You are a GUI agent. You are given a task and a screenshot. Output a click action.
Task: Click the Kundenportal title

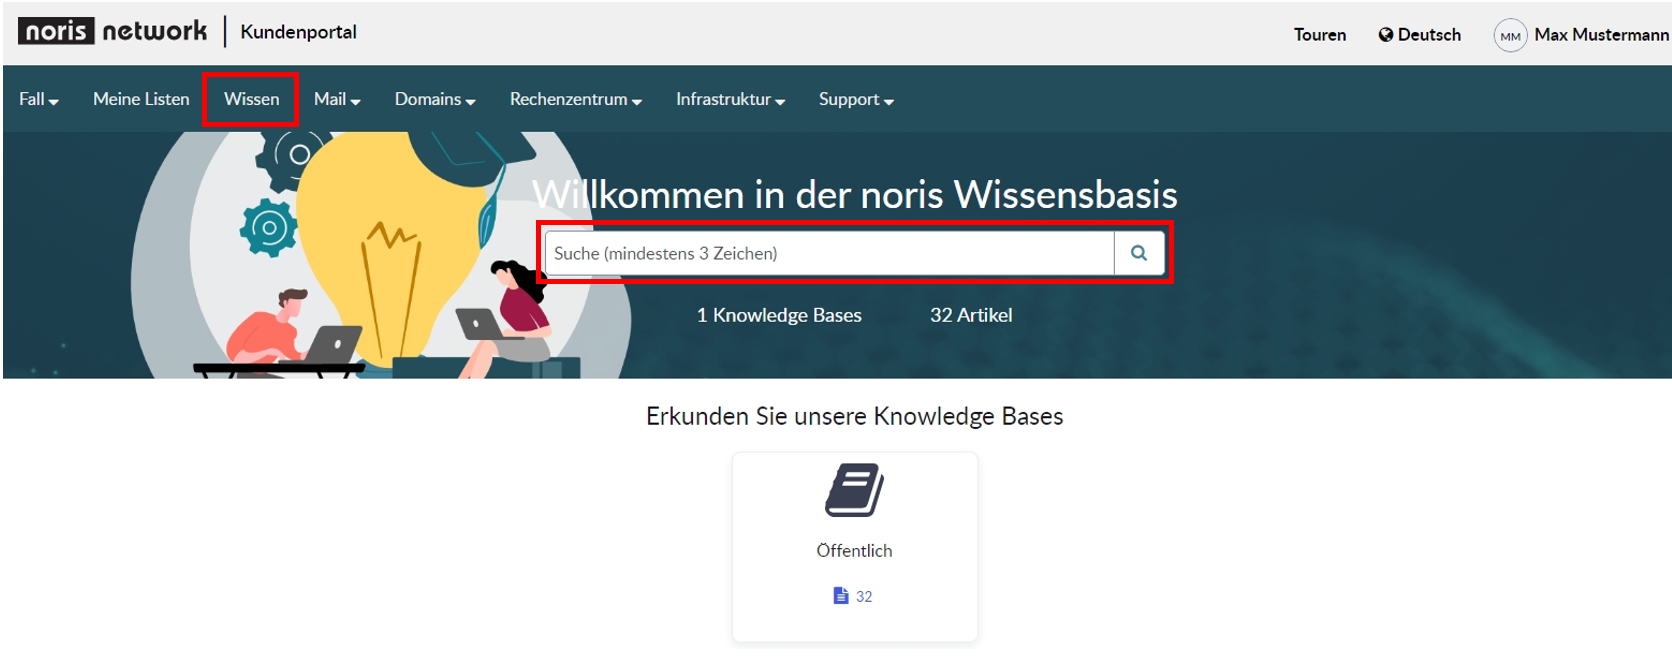pos(298,32)
